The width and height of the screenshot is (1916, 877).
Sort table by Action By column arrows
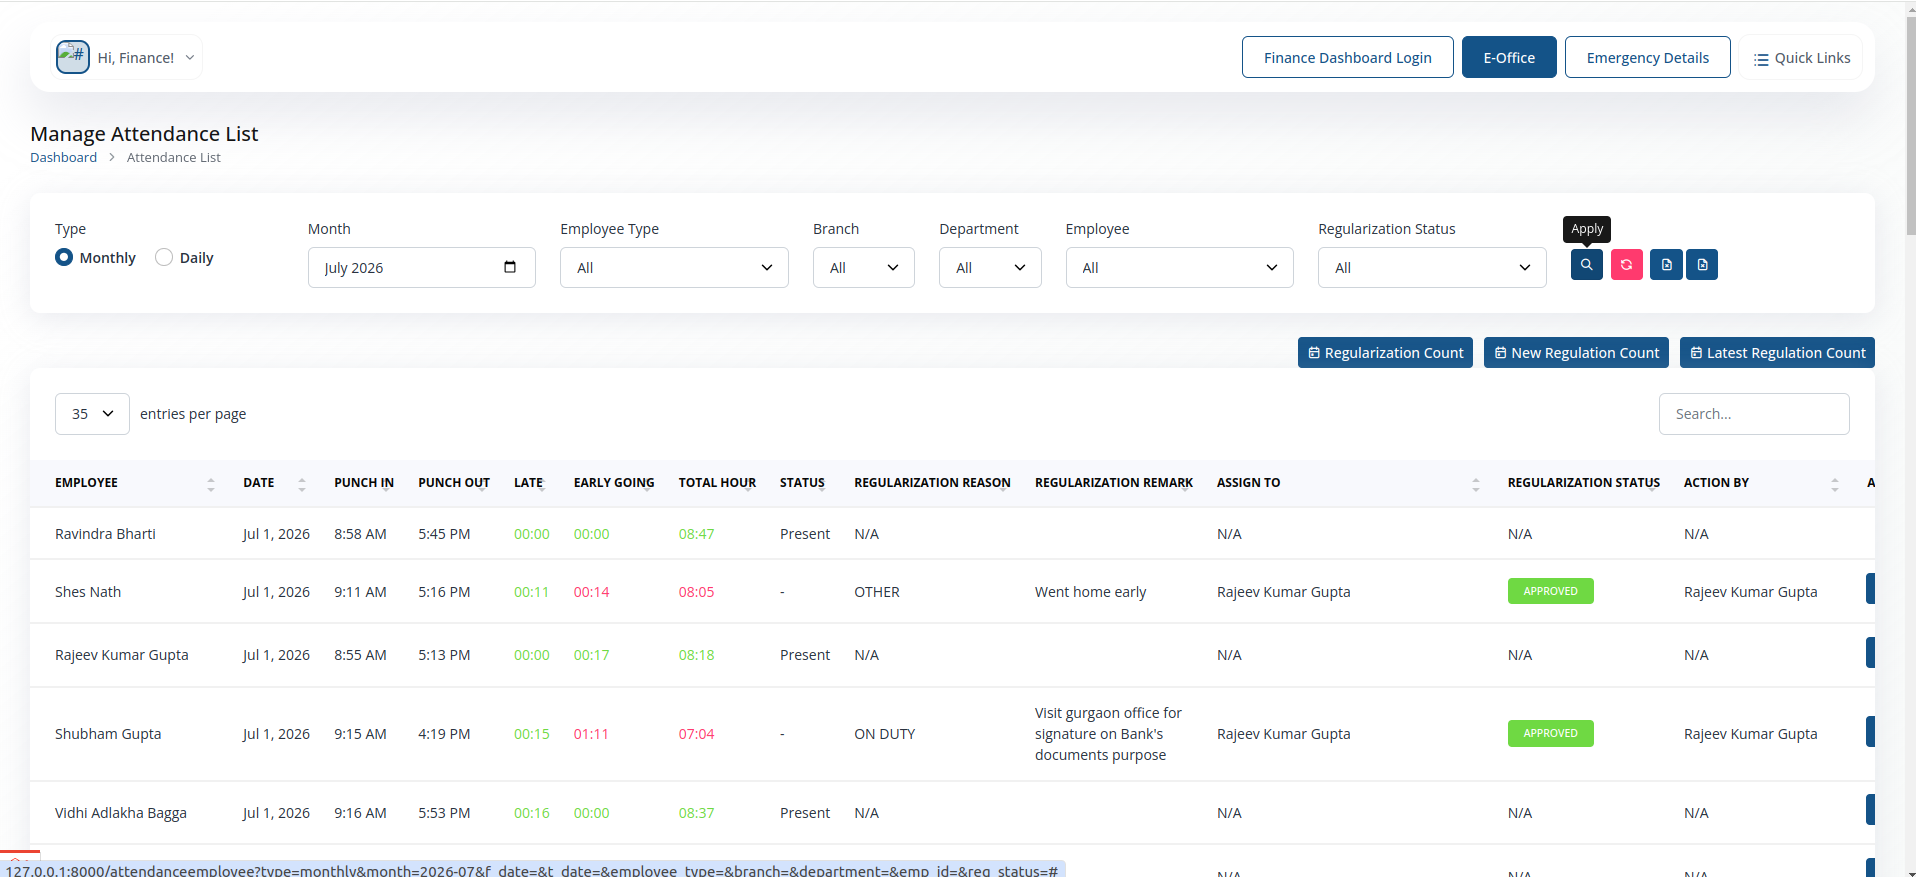1835,484
